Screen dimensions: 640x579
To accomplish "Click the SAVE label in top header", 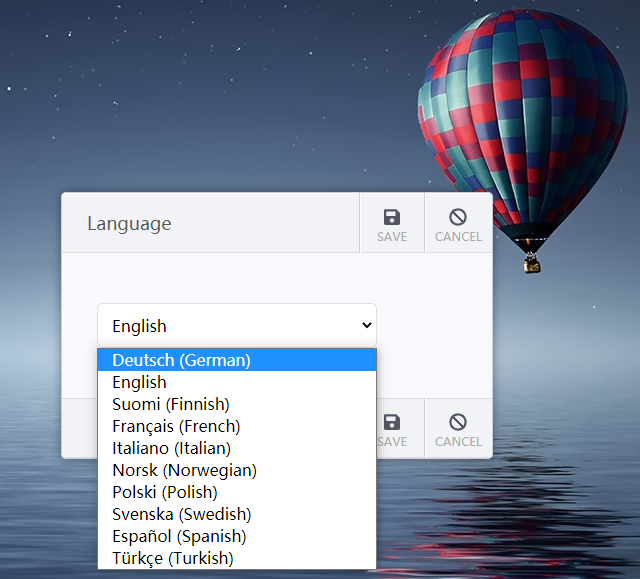I will coord(392,237).
